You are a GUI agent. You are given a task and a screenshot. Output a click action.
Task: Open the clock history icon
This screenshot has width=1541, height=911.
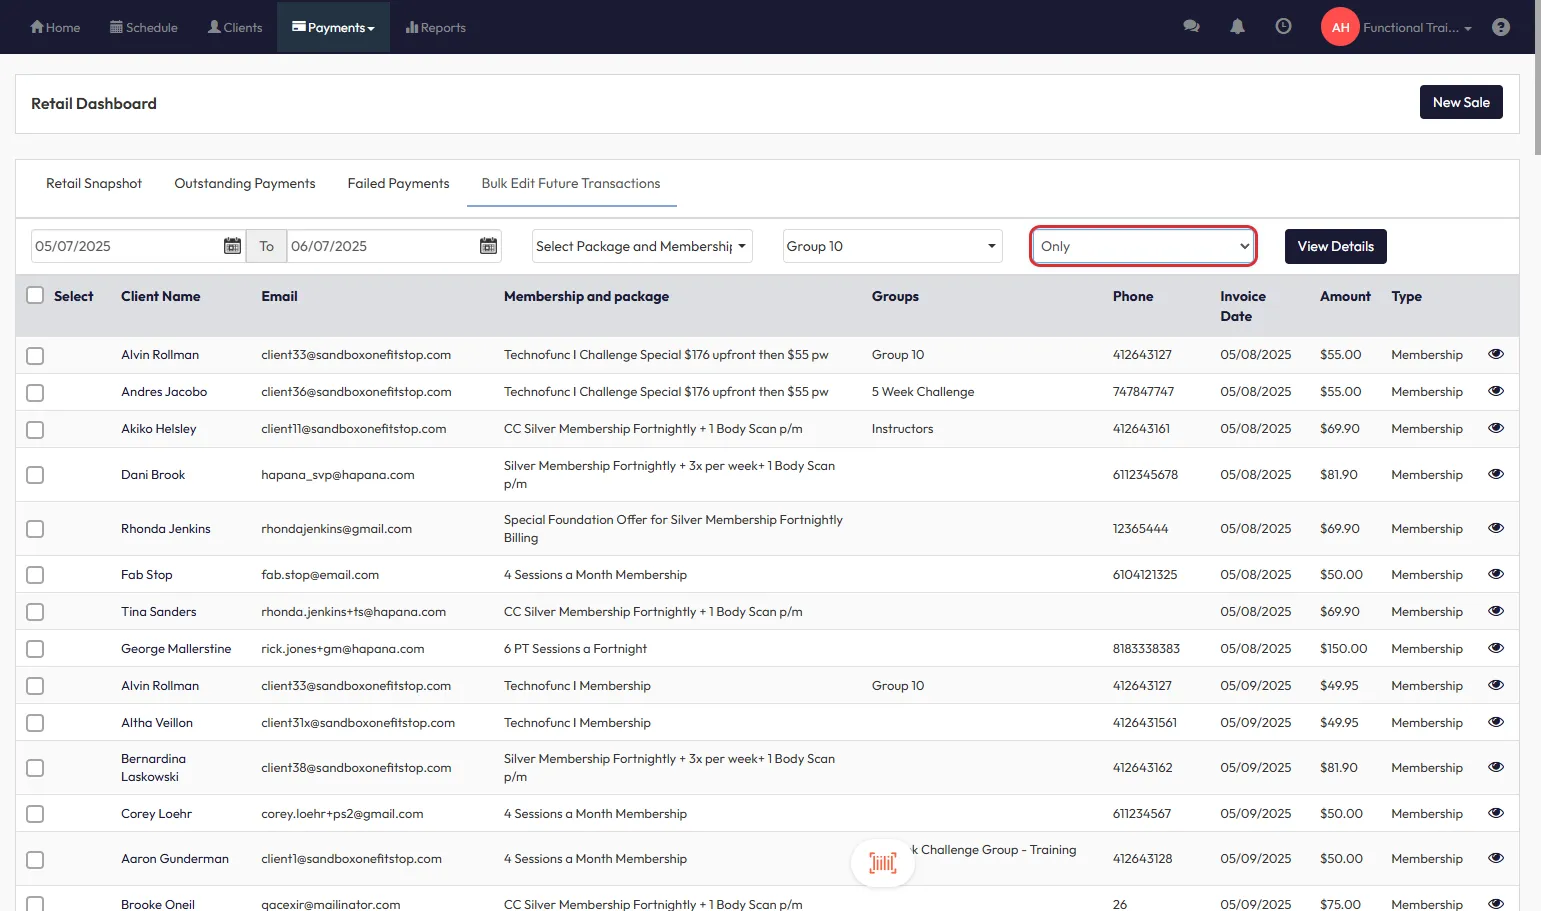[x=1283, y=27]
